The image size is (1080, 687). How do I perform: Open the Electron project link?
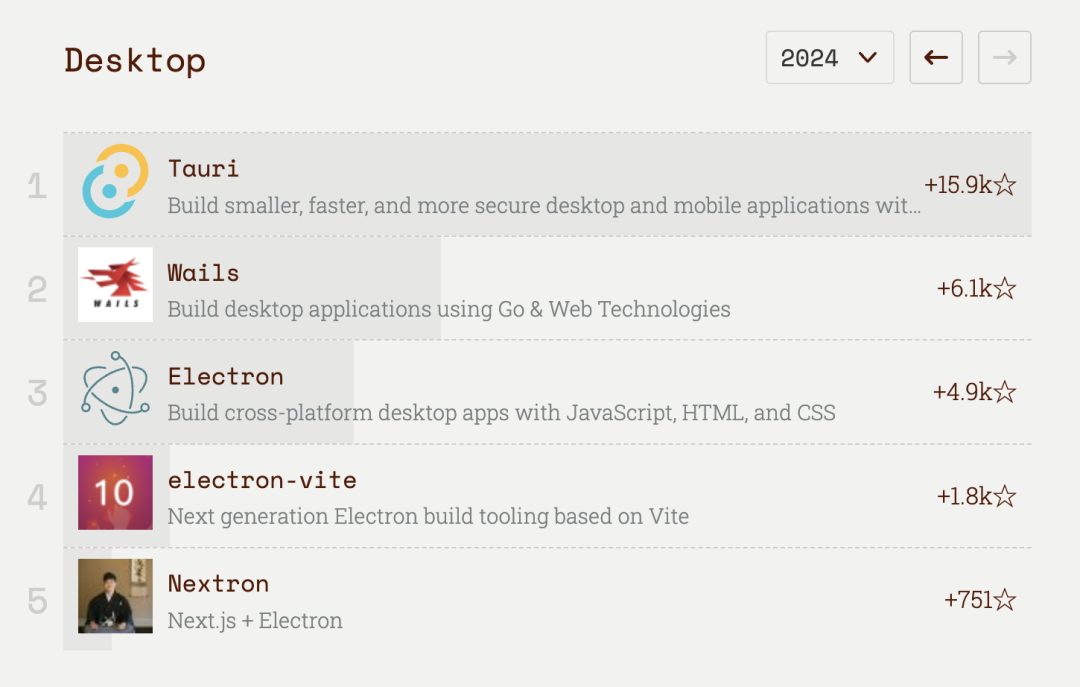(226, 376)
